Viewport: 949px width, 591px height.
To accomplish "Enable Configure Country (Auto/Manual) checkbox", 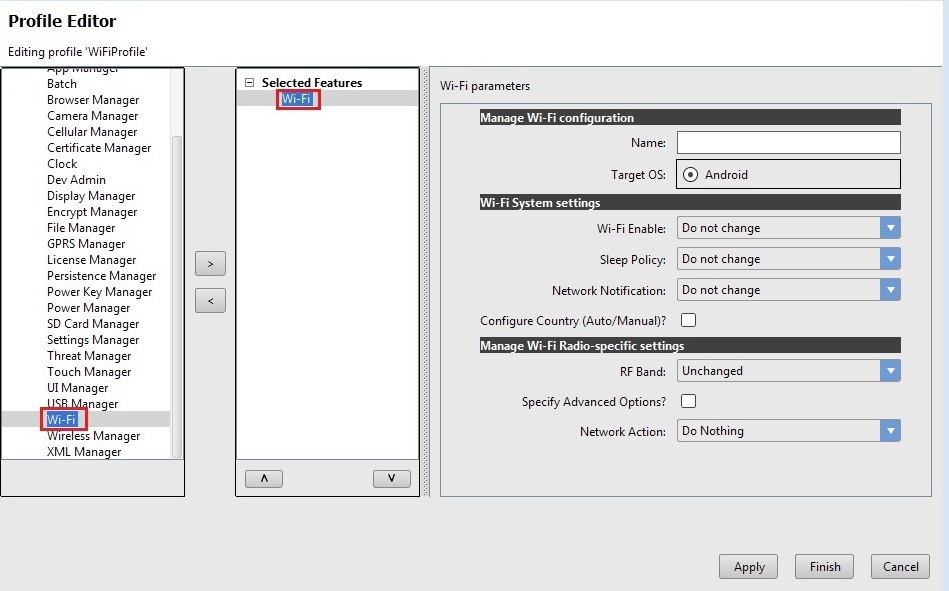I will point(688,321).
